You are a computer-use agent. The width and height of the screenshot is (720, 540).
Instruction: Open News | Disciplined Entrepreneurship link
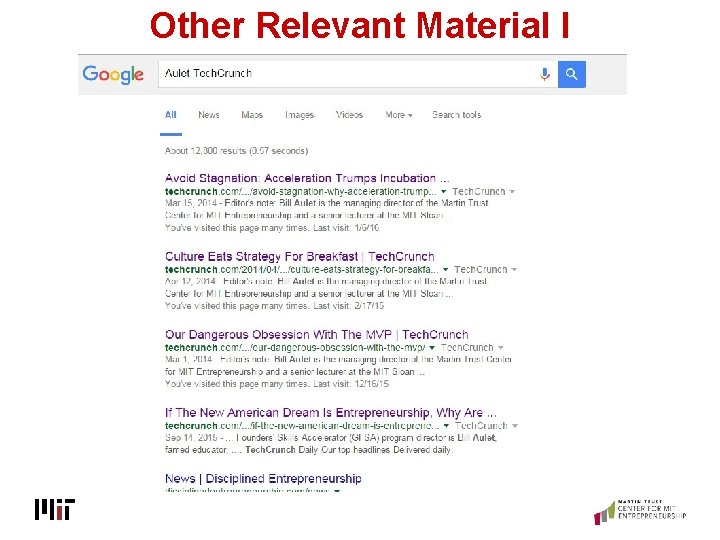[x=263, y=478]
